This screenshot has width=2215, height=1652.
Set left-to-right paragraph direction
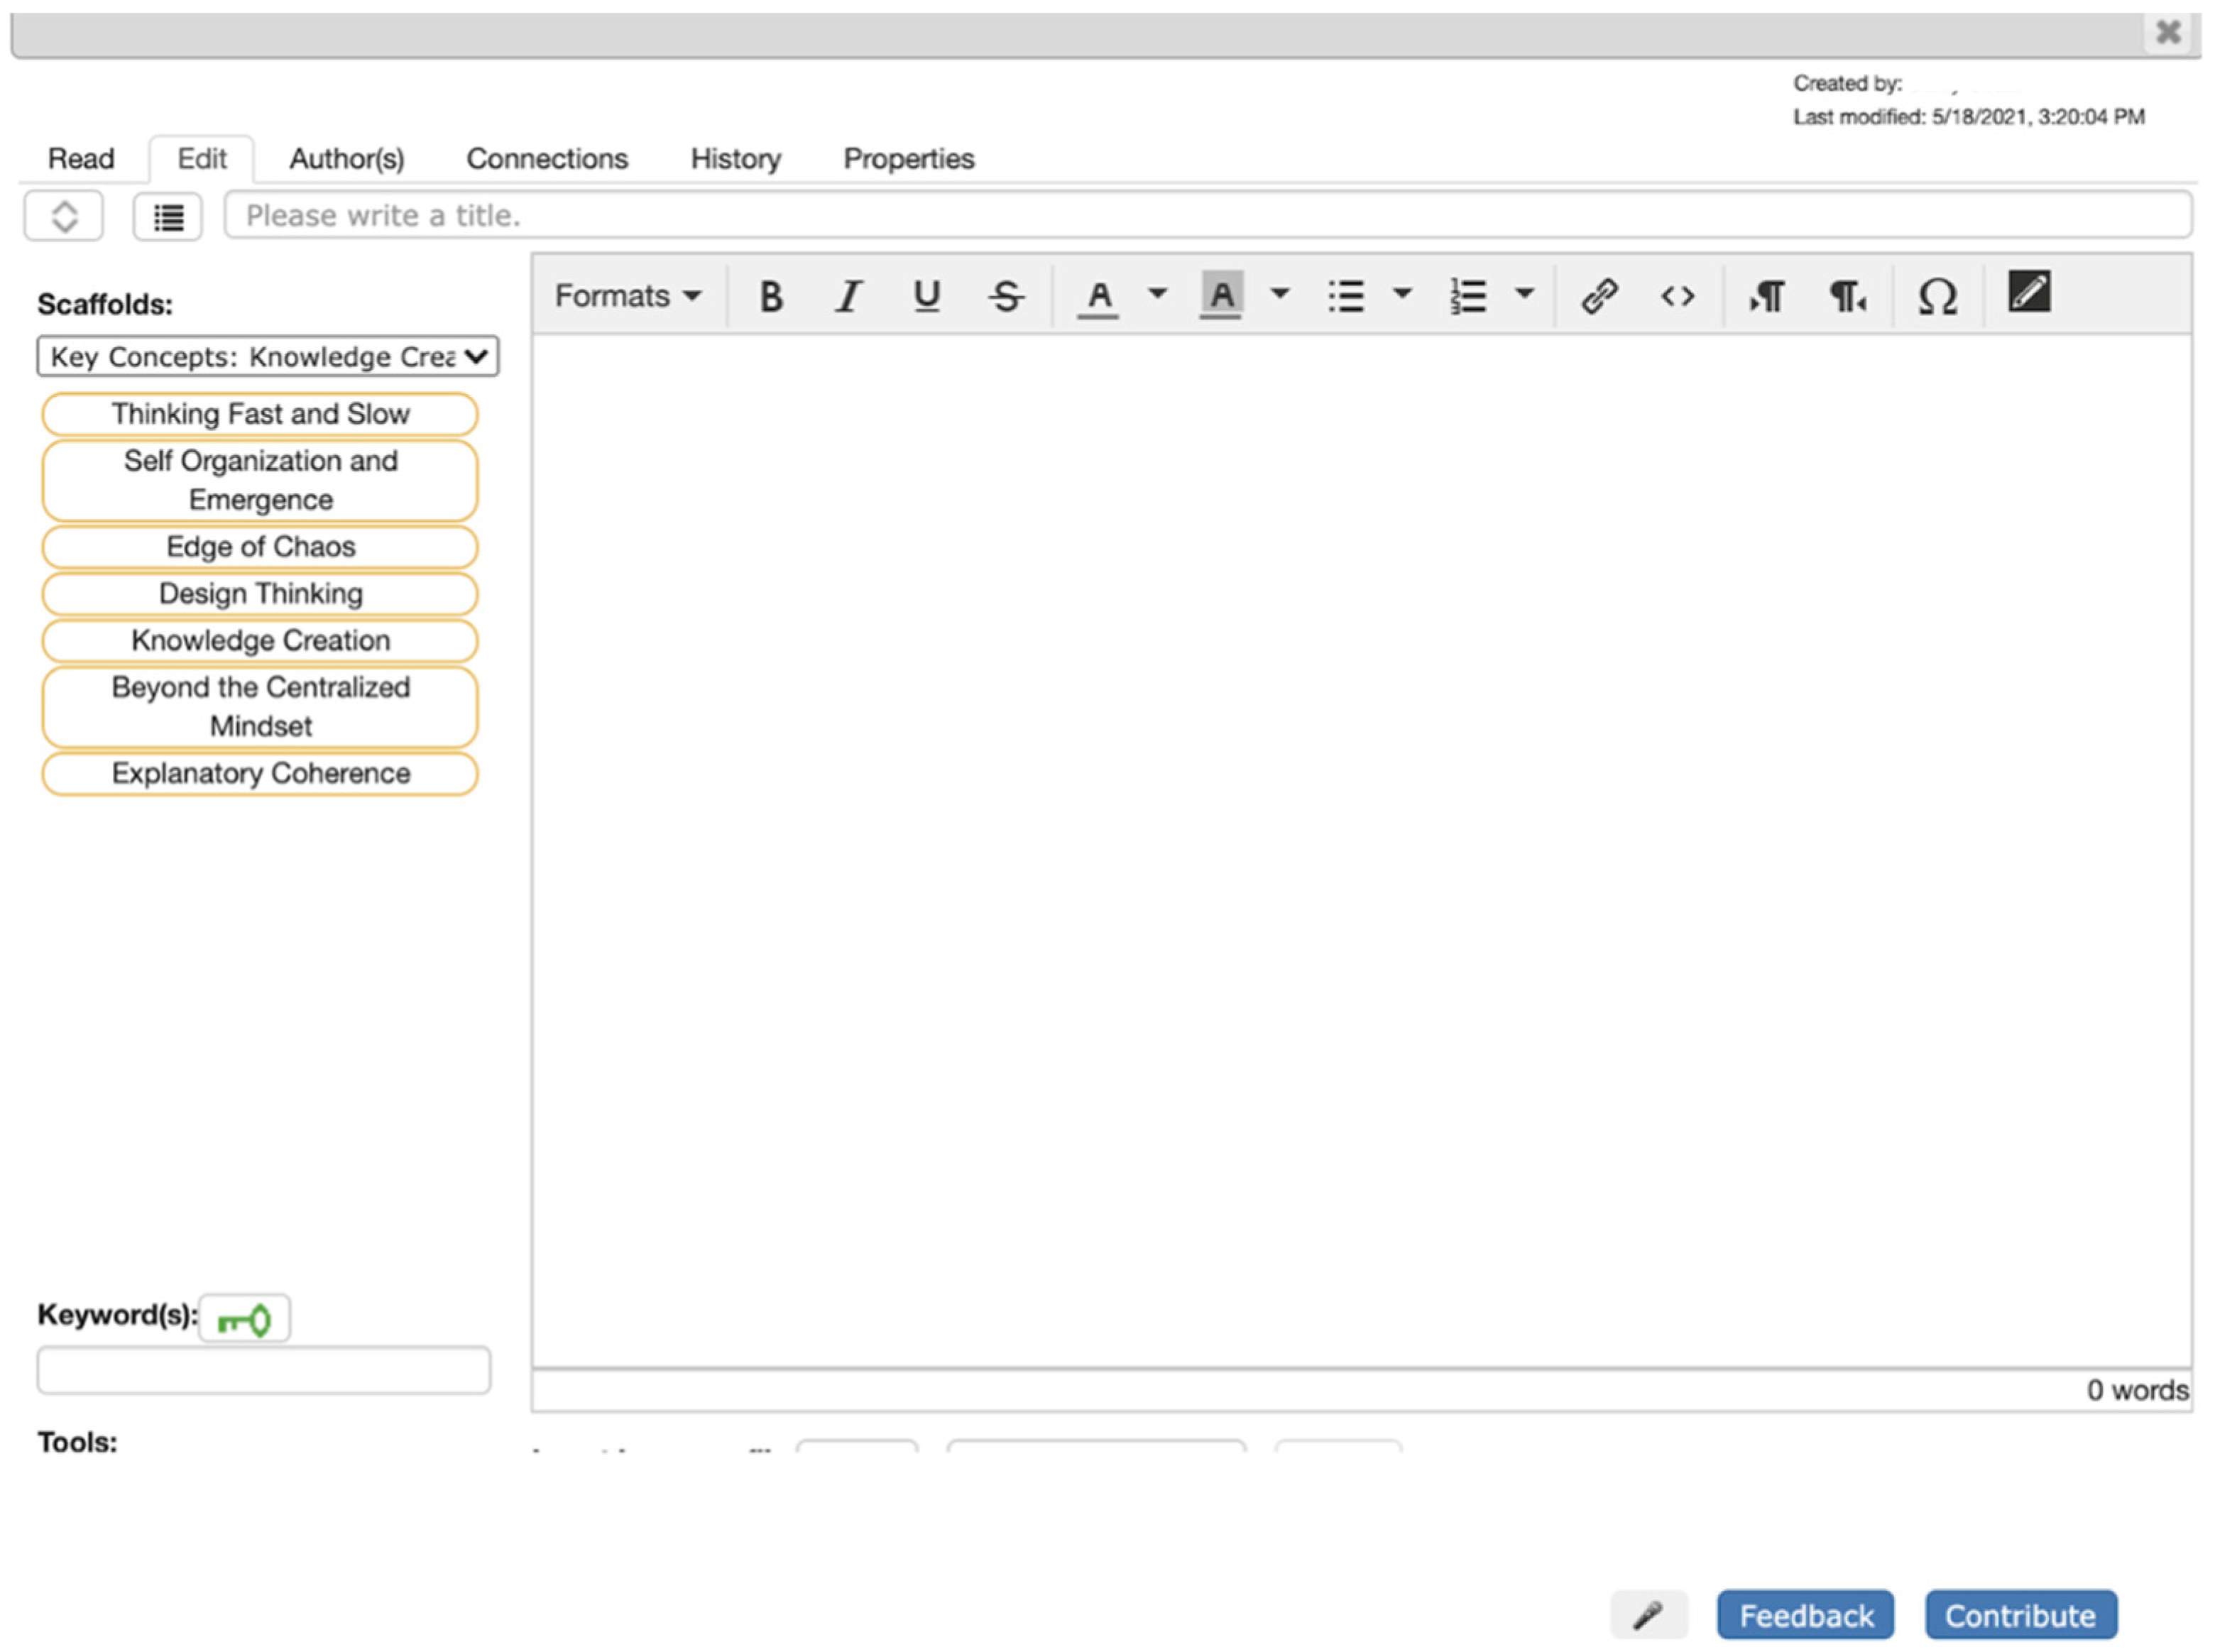click(x=1766, y=296)
